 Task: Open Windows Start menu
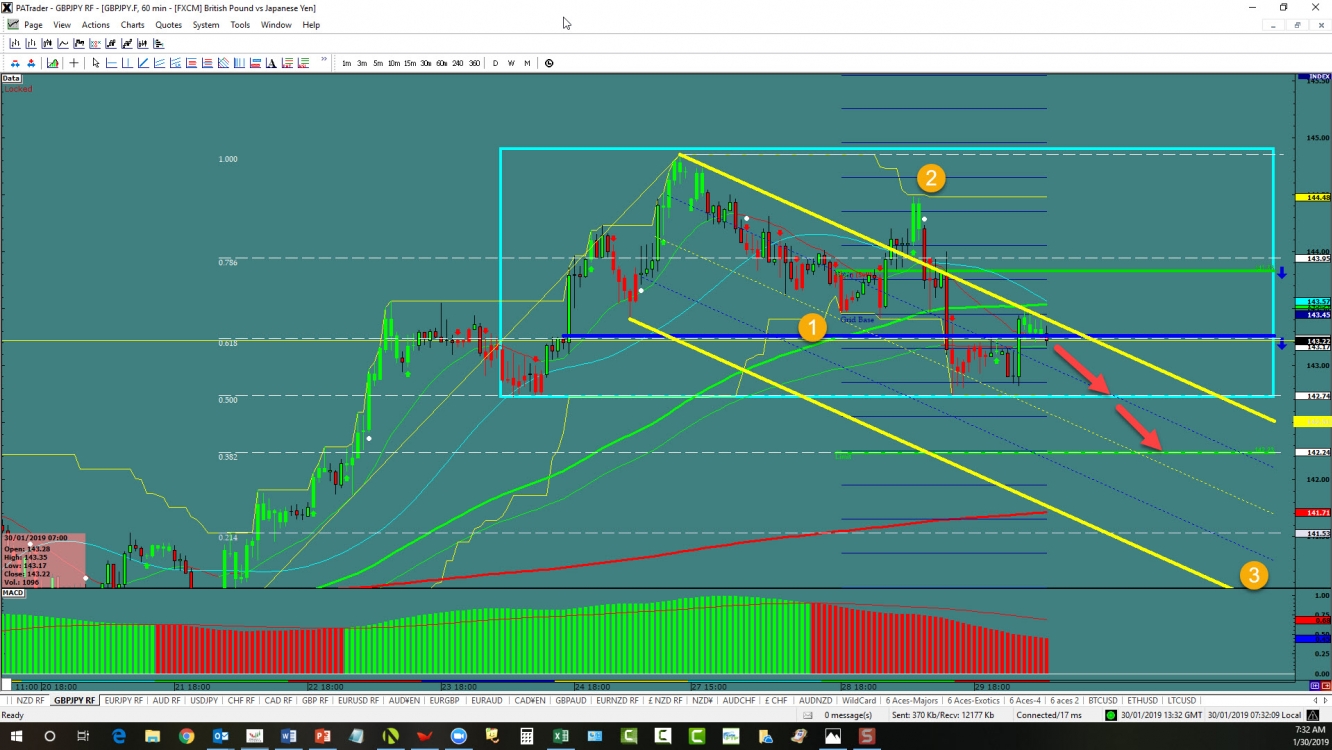pos(16,737)
